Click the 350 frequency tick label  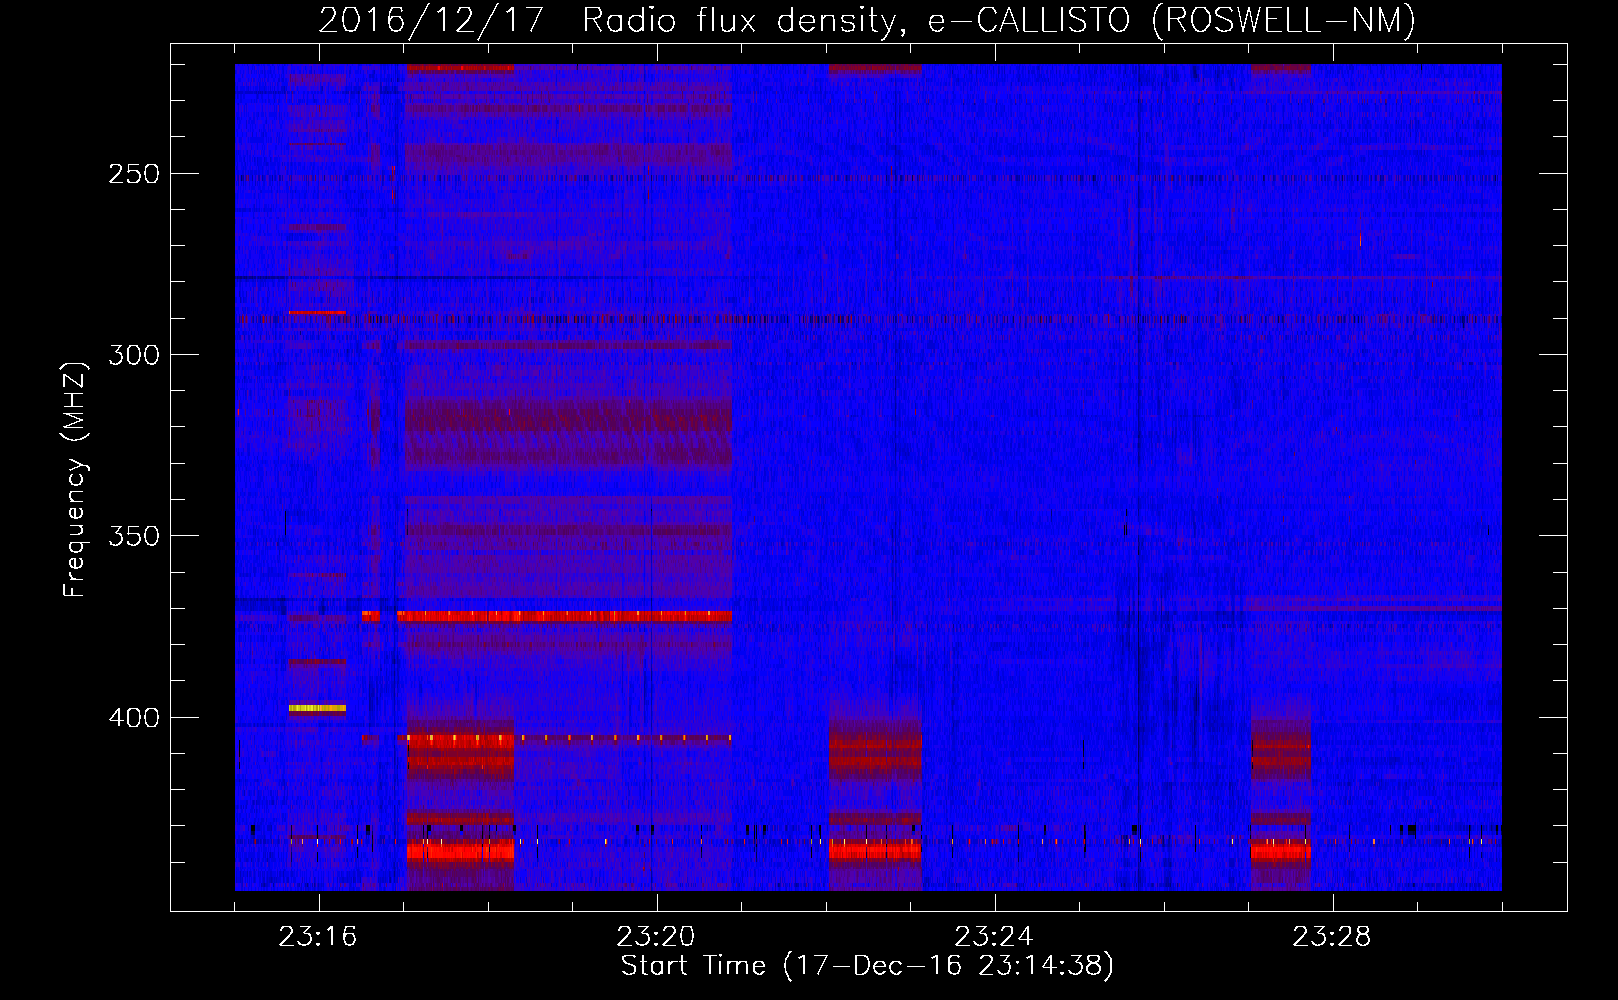[134, 536]
